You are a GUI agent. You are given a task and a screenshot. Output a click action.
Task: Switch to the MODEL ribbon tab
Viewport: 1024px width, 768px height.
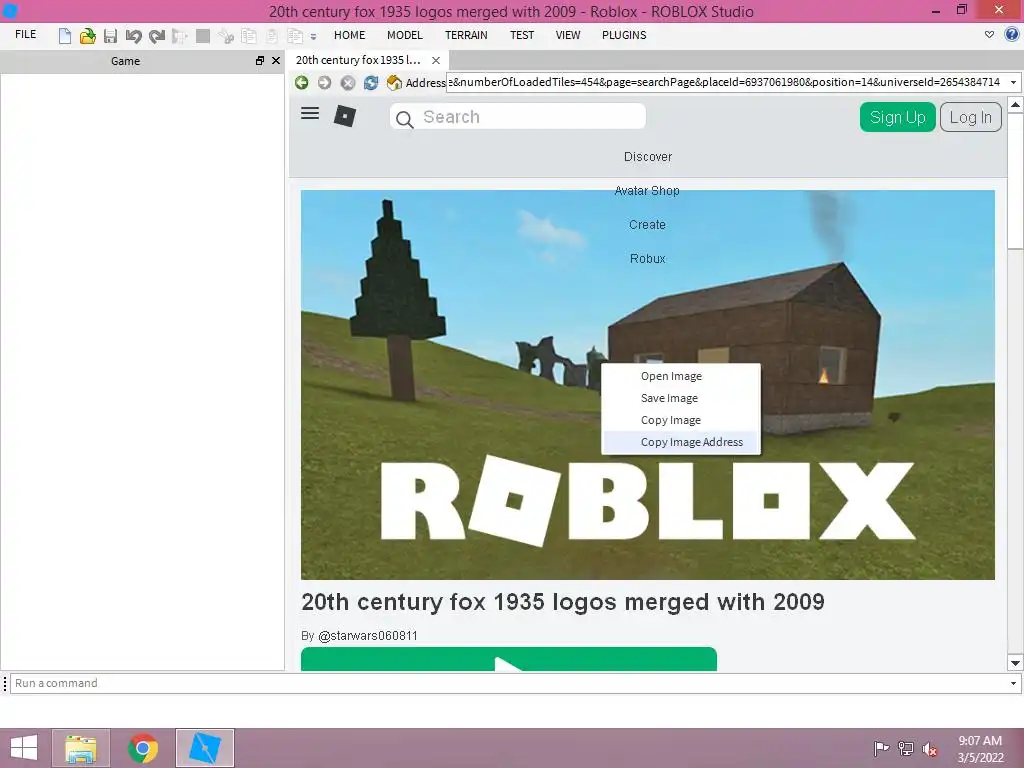pyautogui.click(x=404, y=35)
